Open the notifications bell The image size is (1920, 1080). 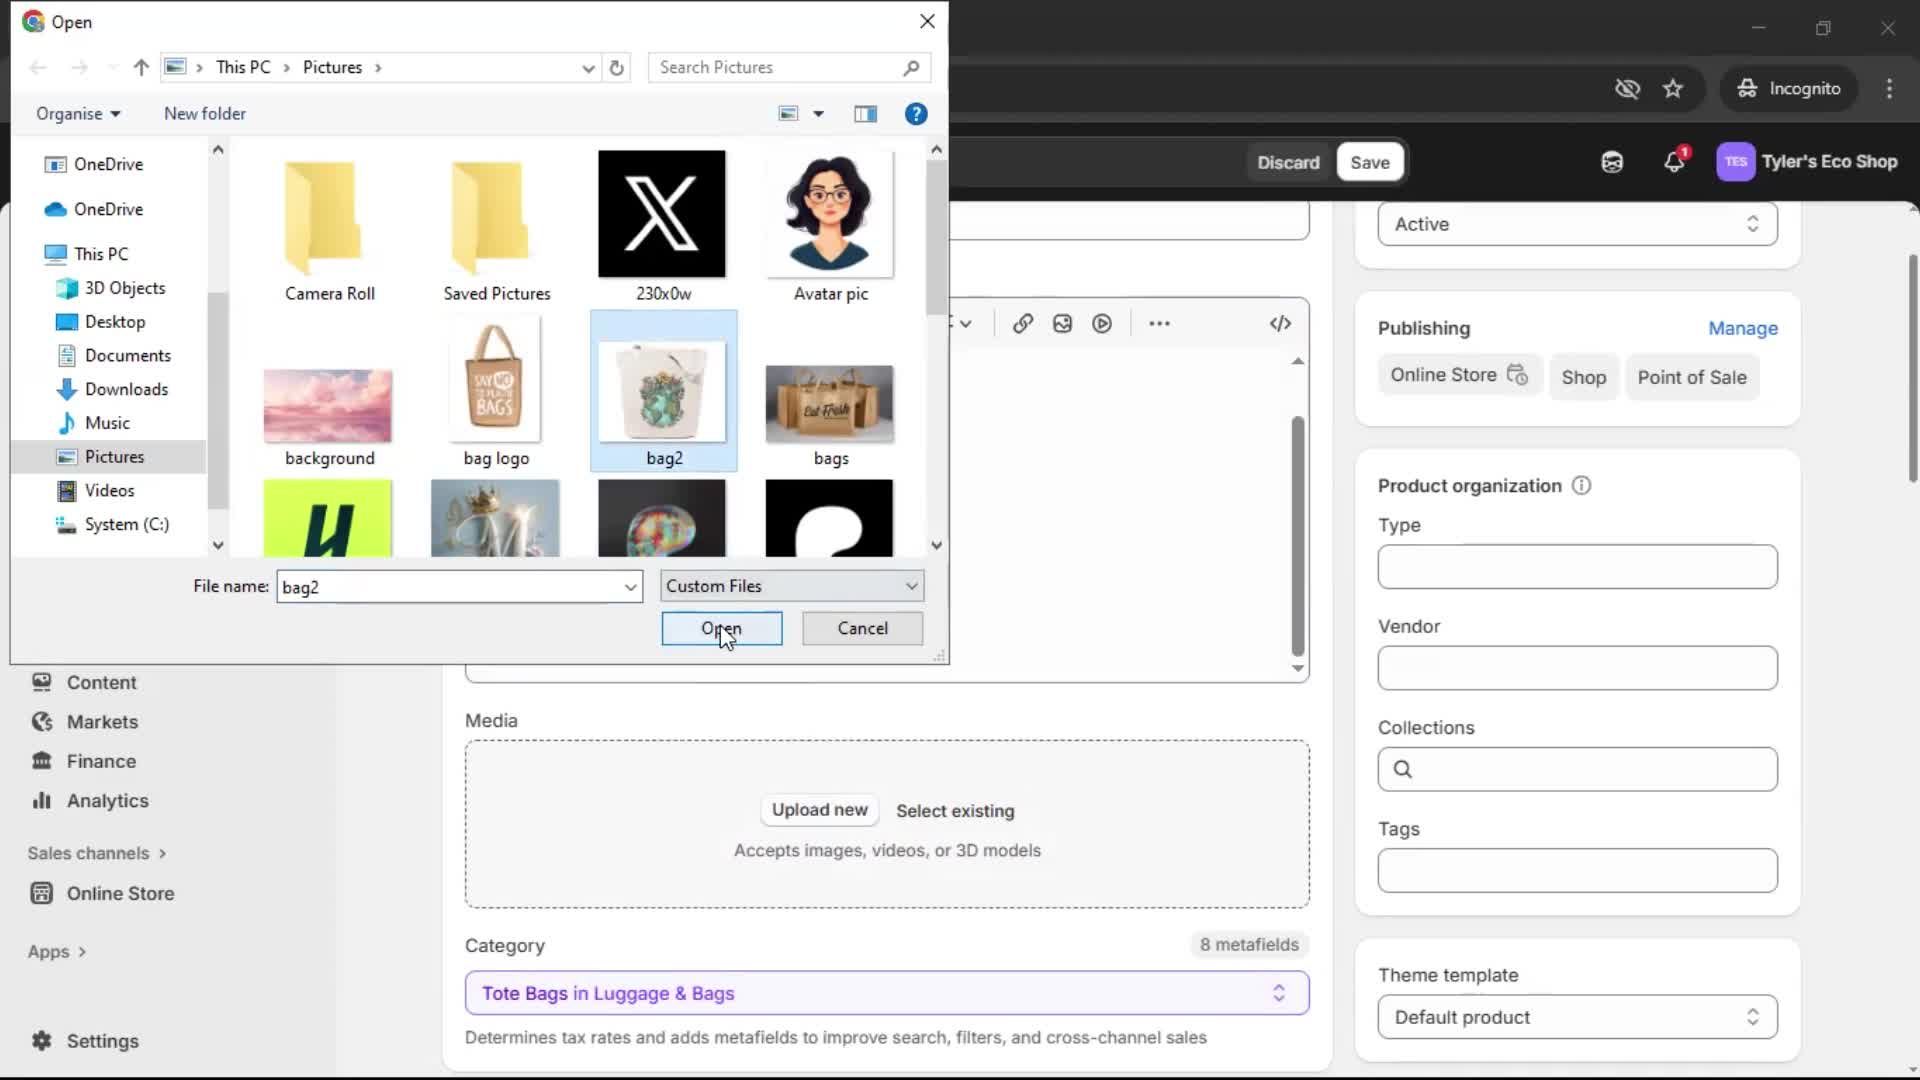[x=1674, y=161]
